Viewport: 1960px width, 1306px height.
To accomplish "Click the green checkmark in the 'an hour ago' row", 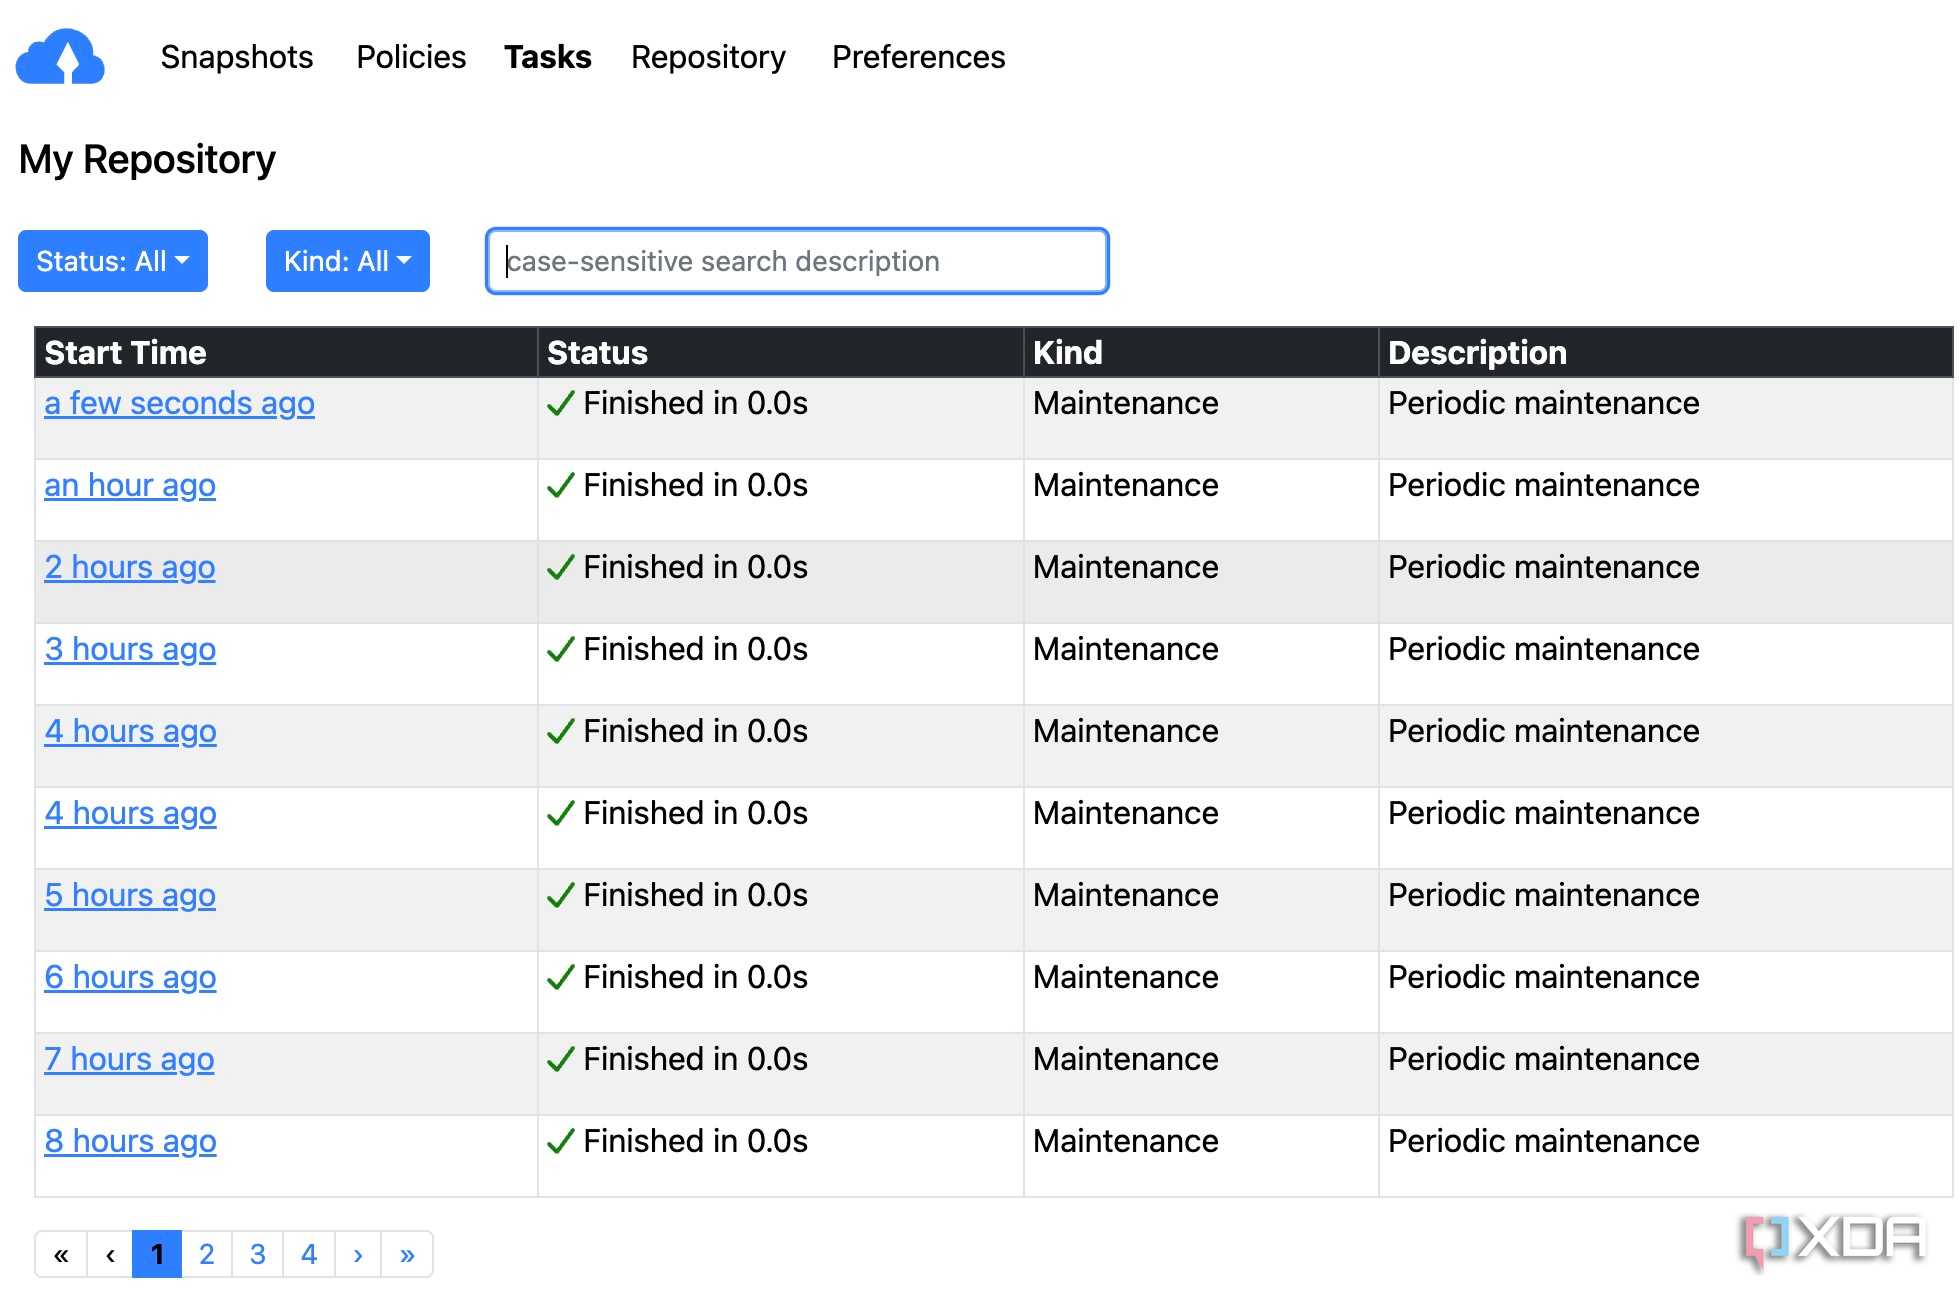I will coord(560,486).
